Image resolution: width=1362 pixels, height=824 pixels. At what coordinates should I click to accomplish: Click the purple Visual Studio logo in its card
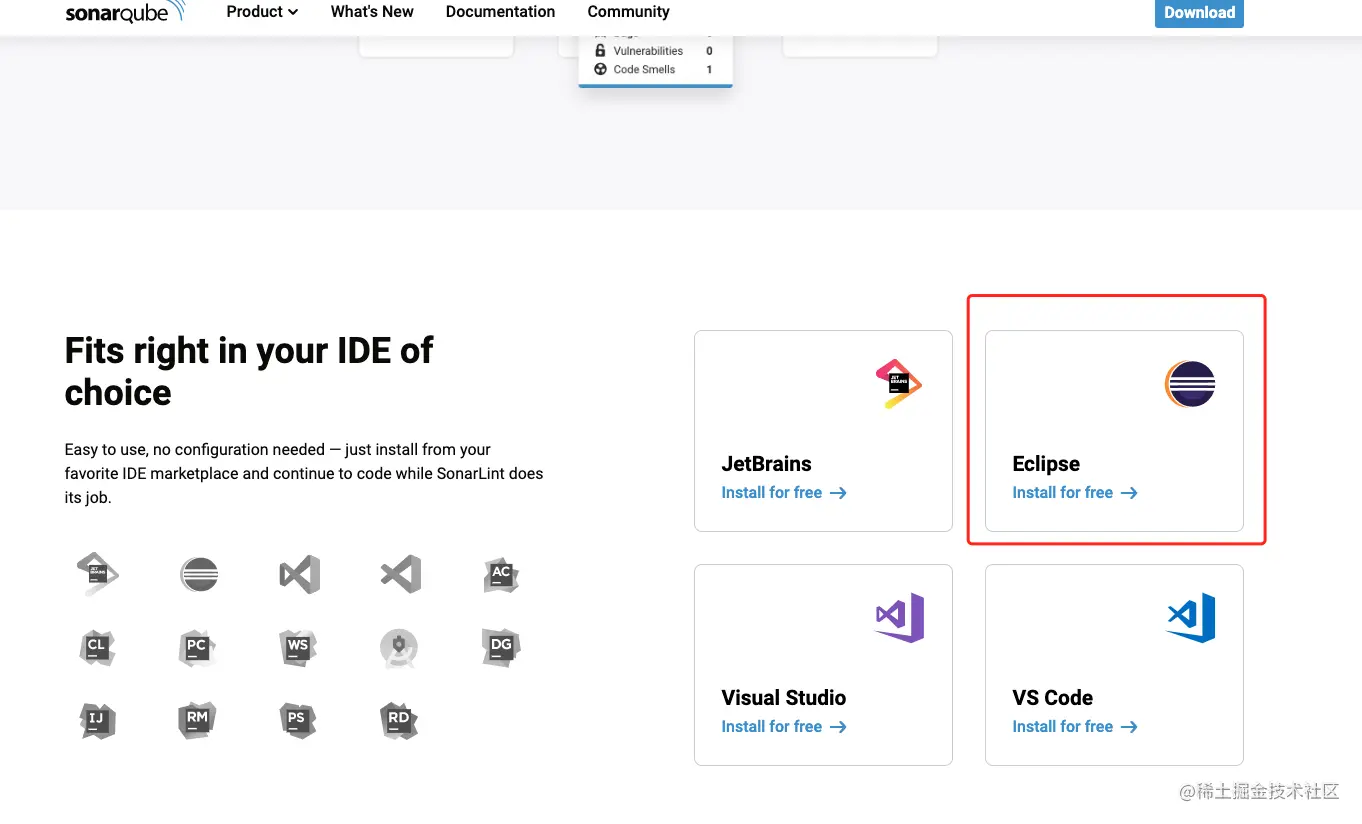(x=900, y=618)
